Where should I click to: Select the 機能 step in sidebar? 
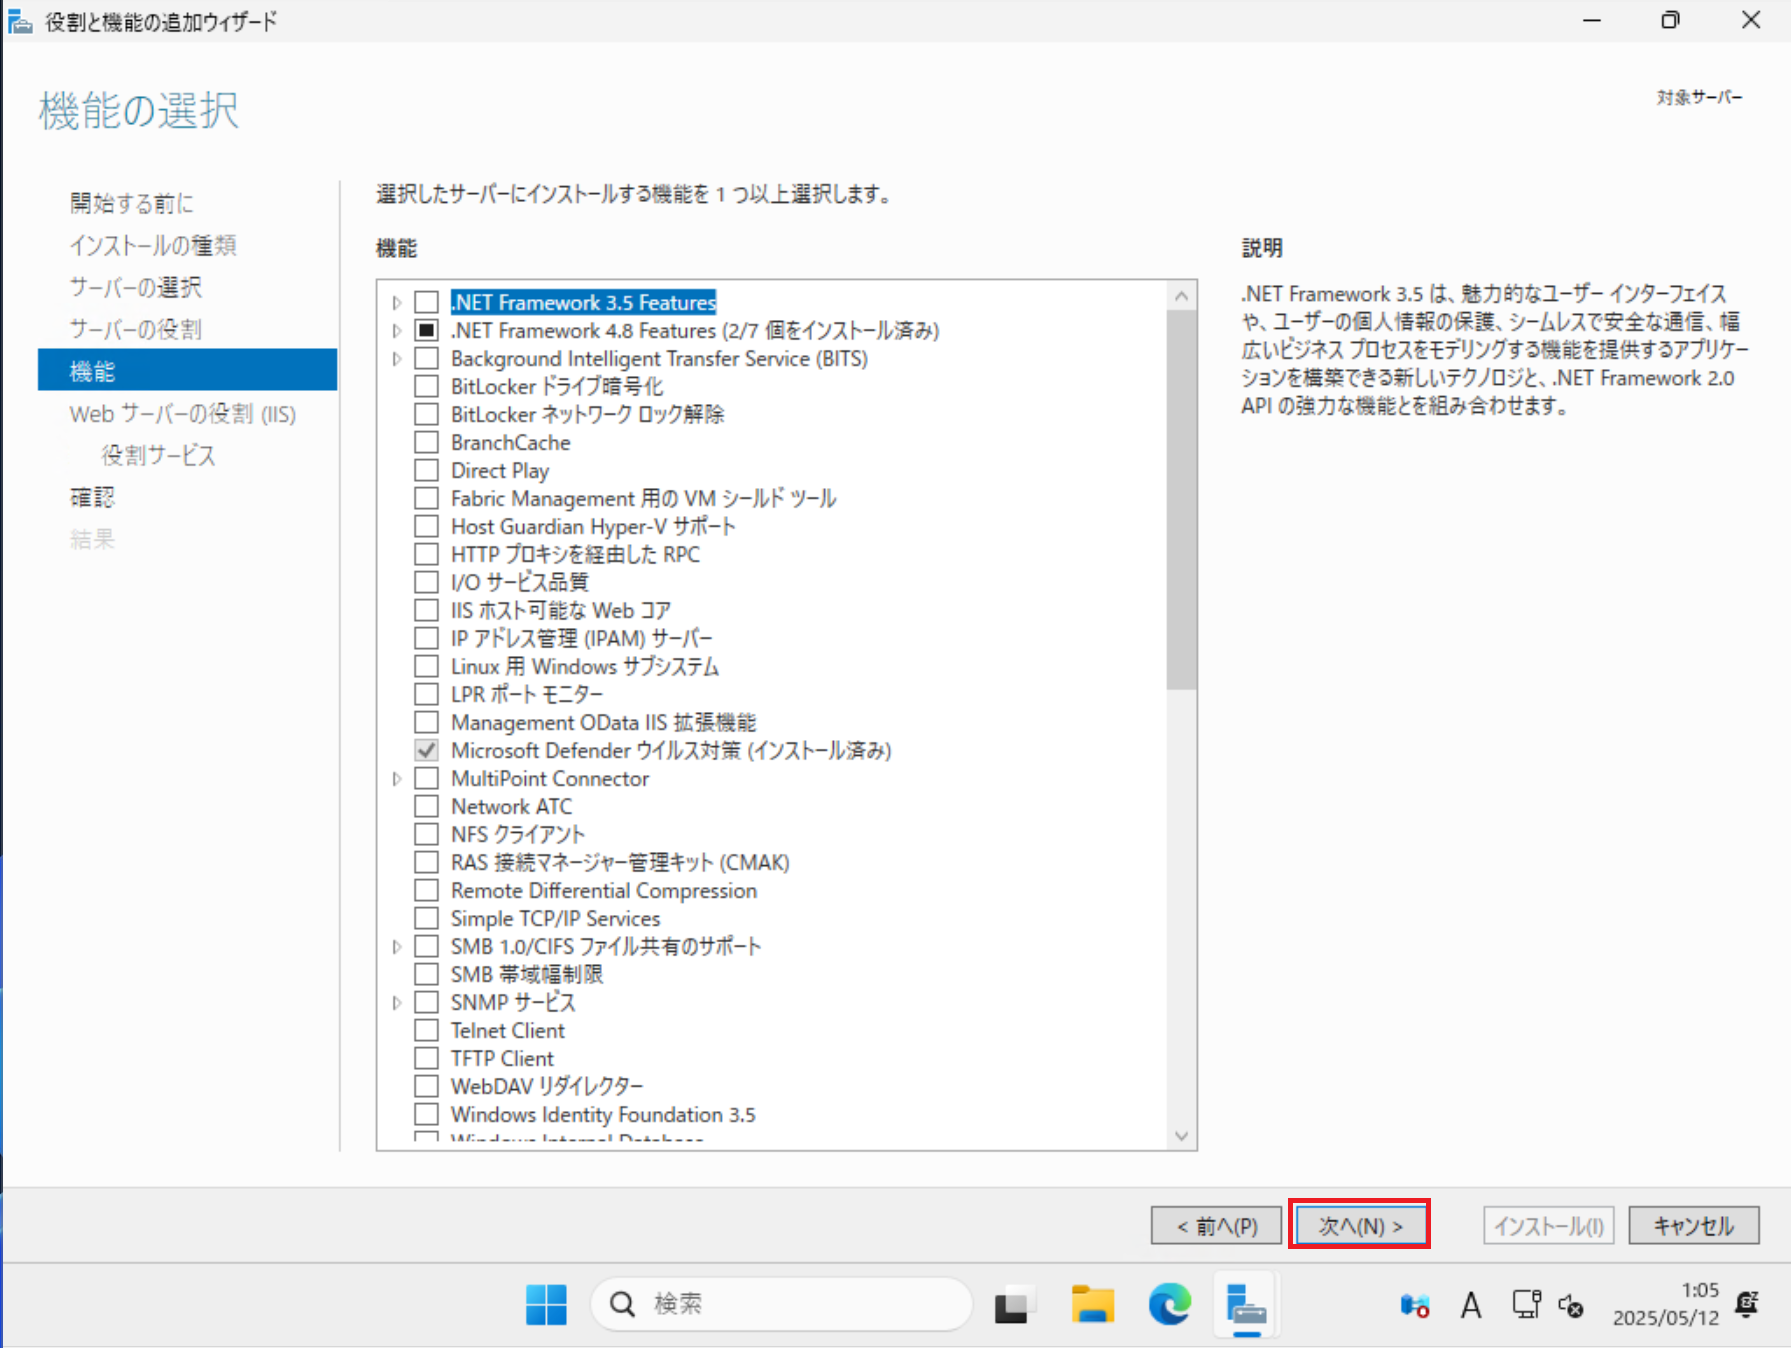tap(187, 370)
